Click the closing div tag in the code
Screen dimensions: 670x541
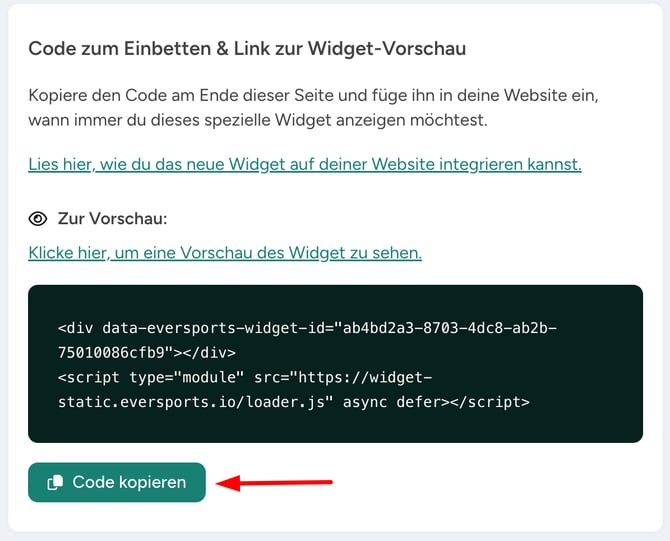209,352
